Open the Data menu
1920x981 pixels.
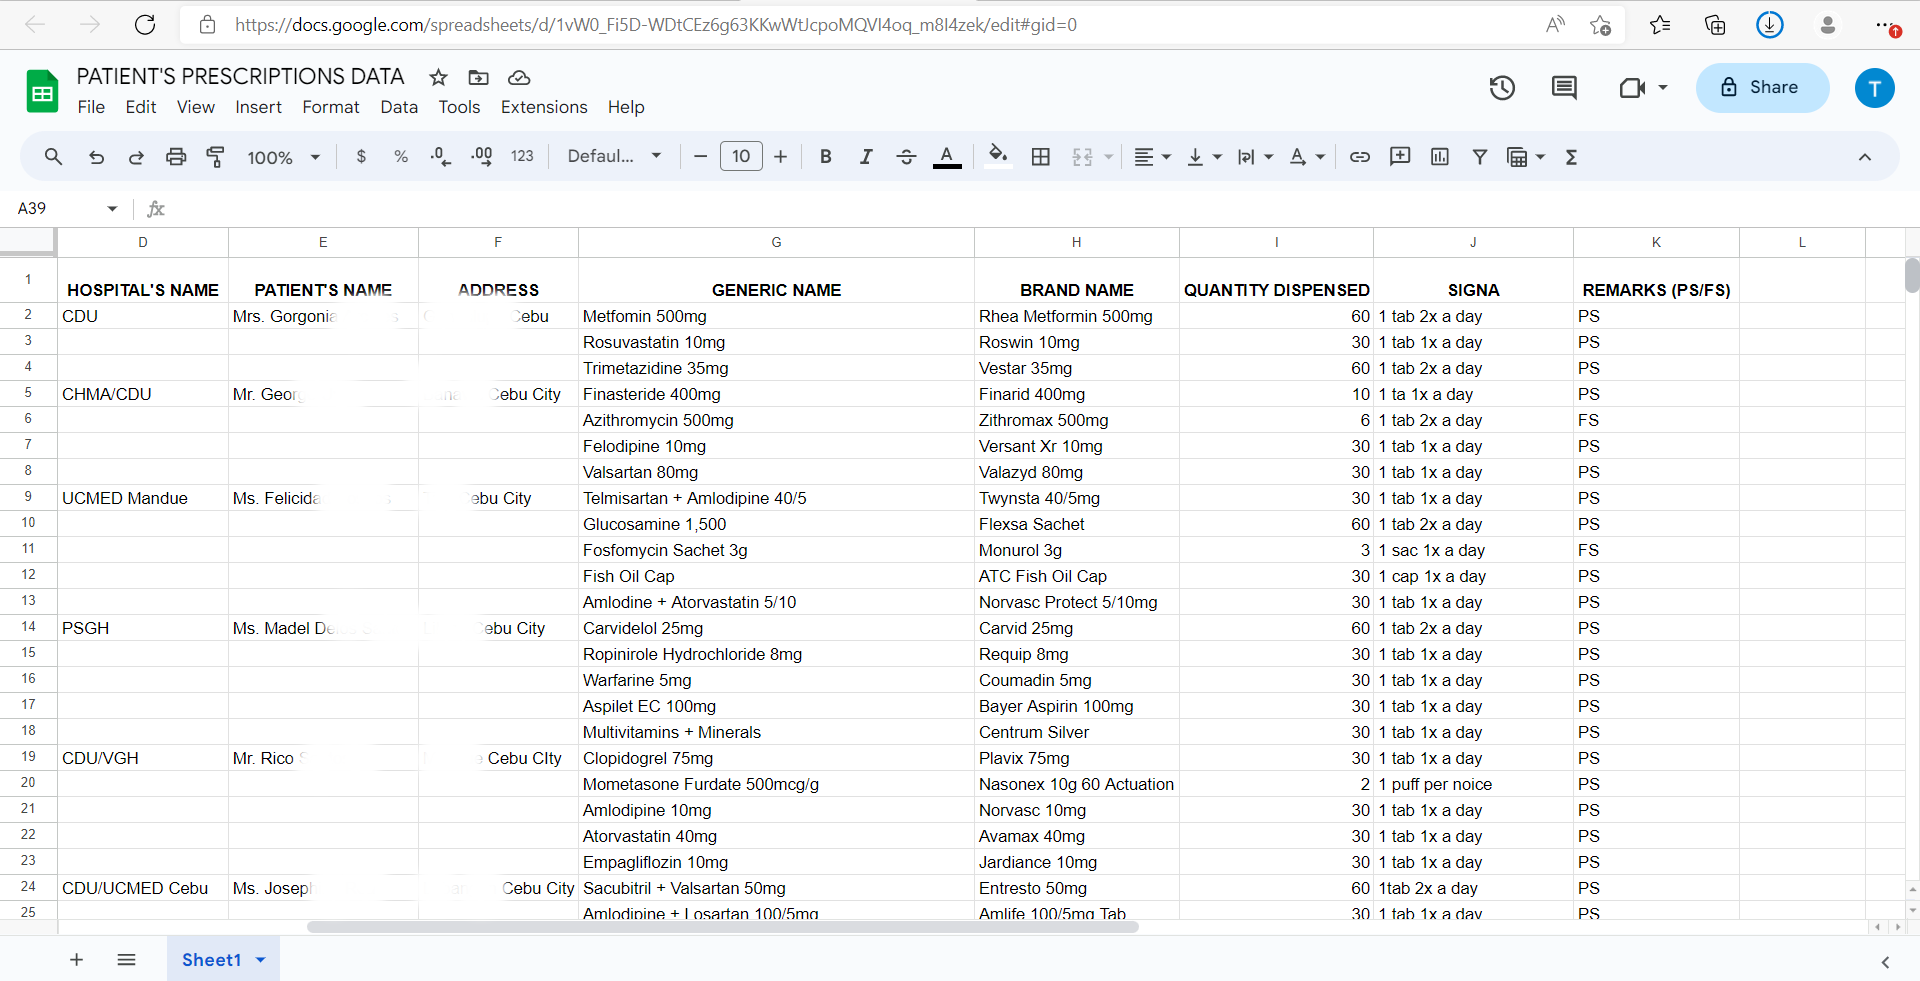click(x=399, y=107)
